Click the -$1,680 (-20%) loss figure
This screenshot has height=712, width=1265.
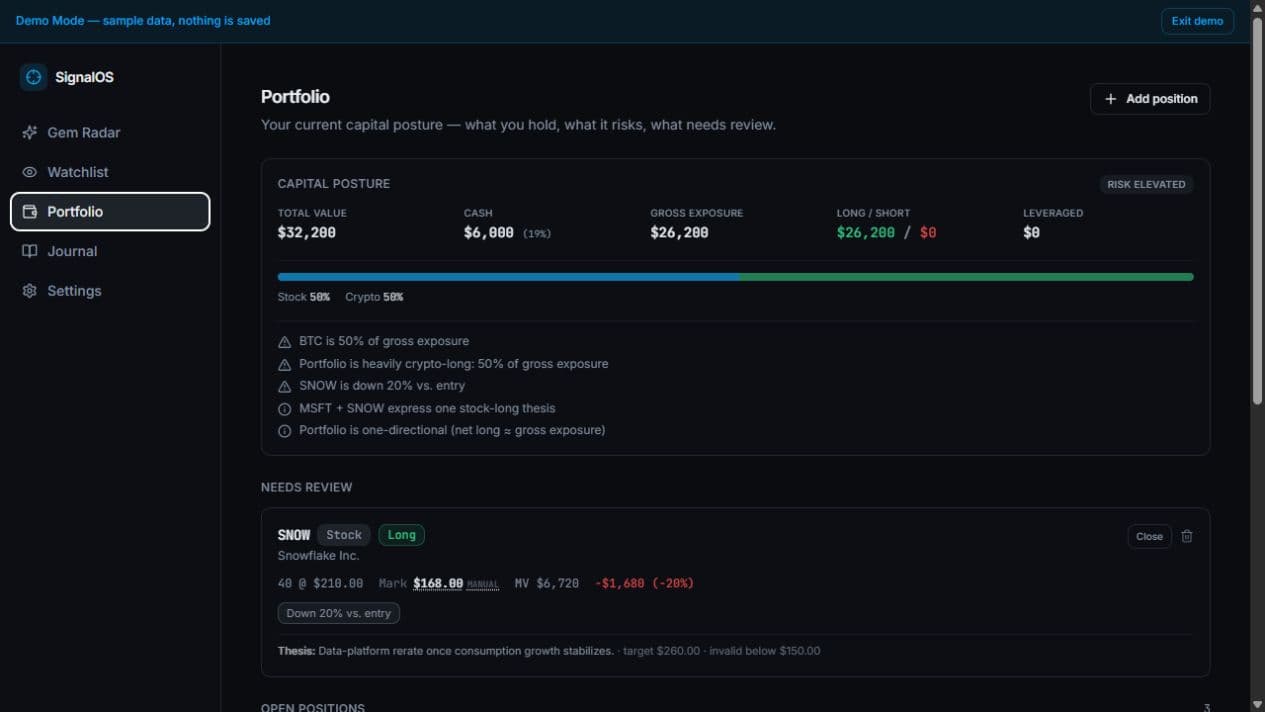point(644,583)
